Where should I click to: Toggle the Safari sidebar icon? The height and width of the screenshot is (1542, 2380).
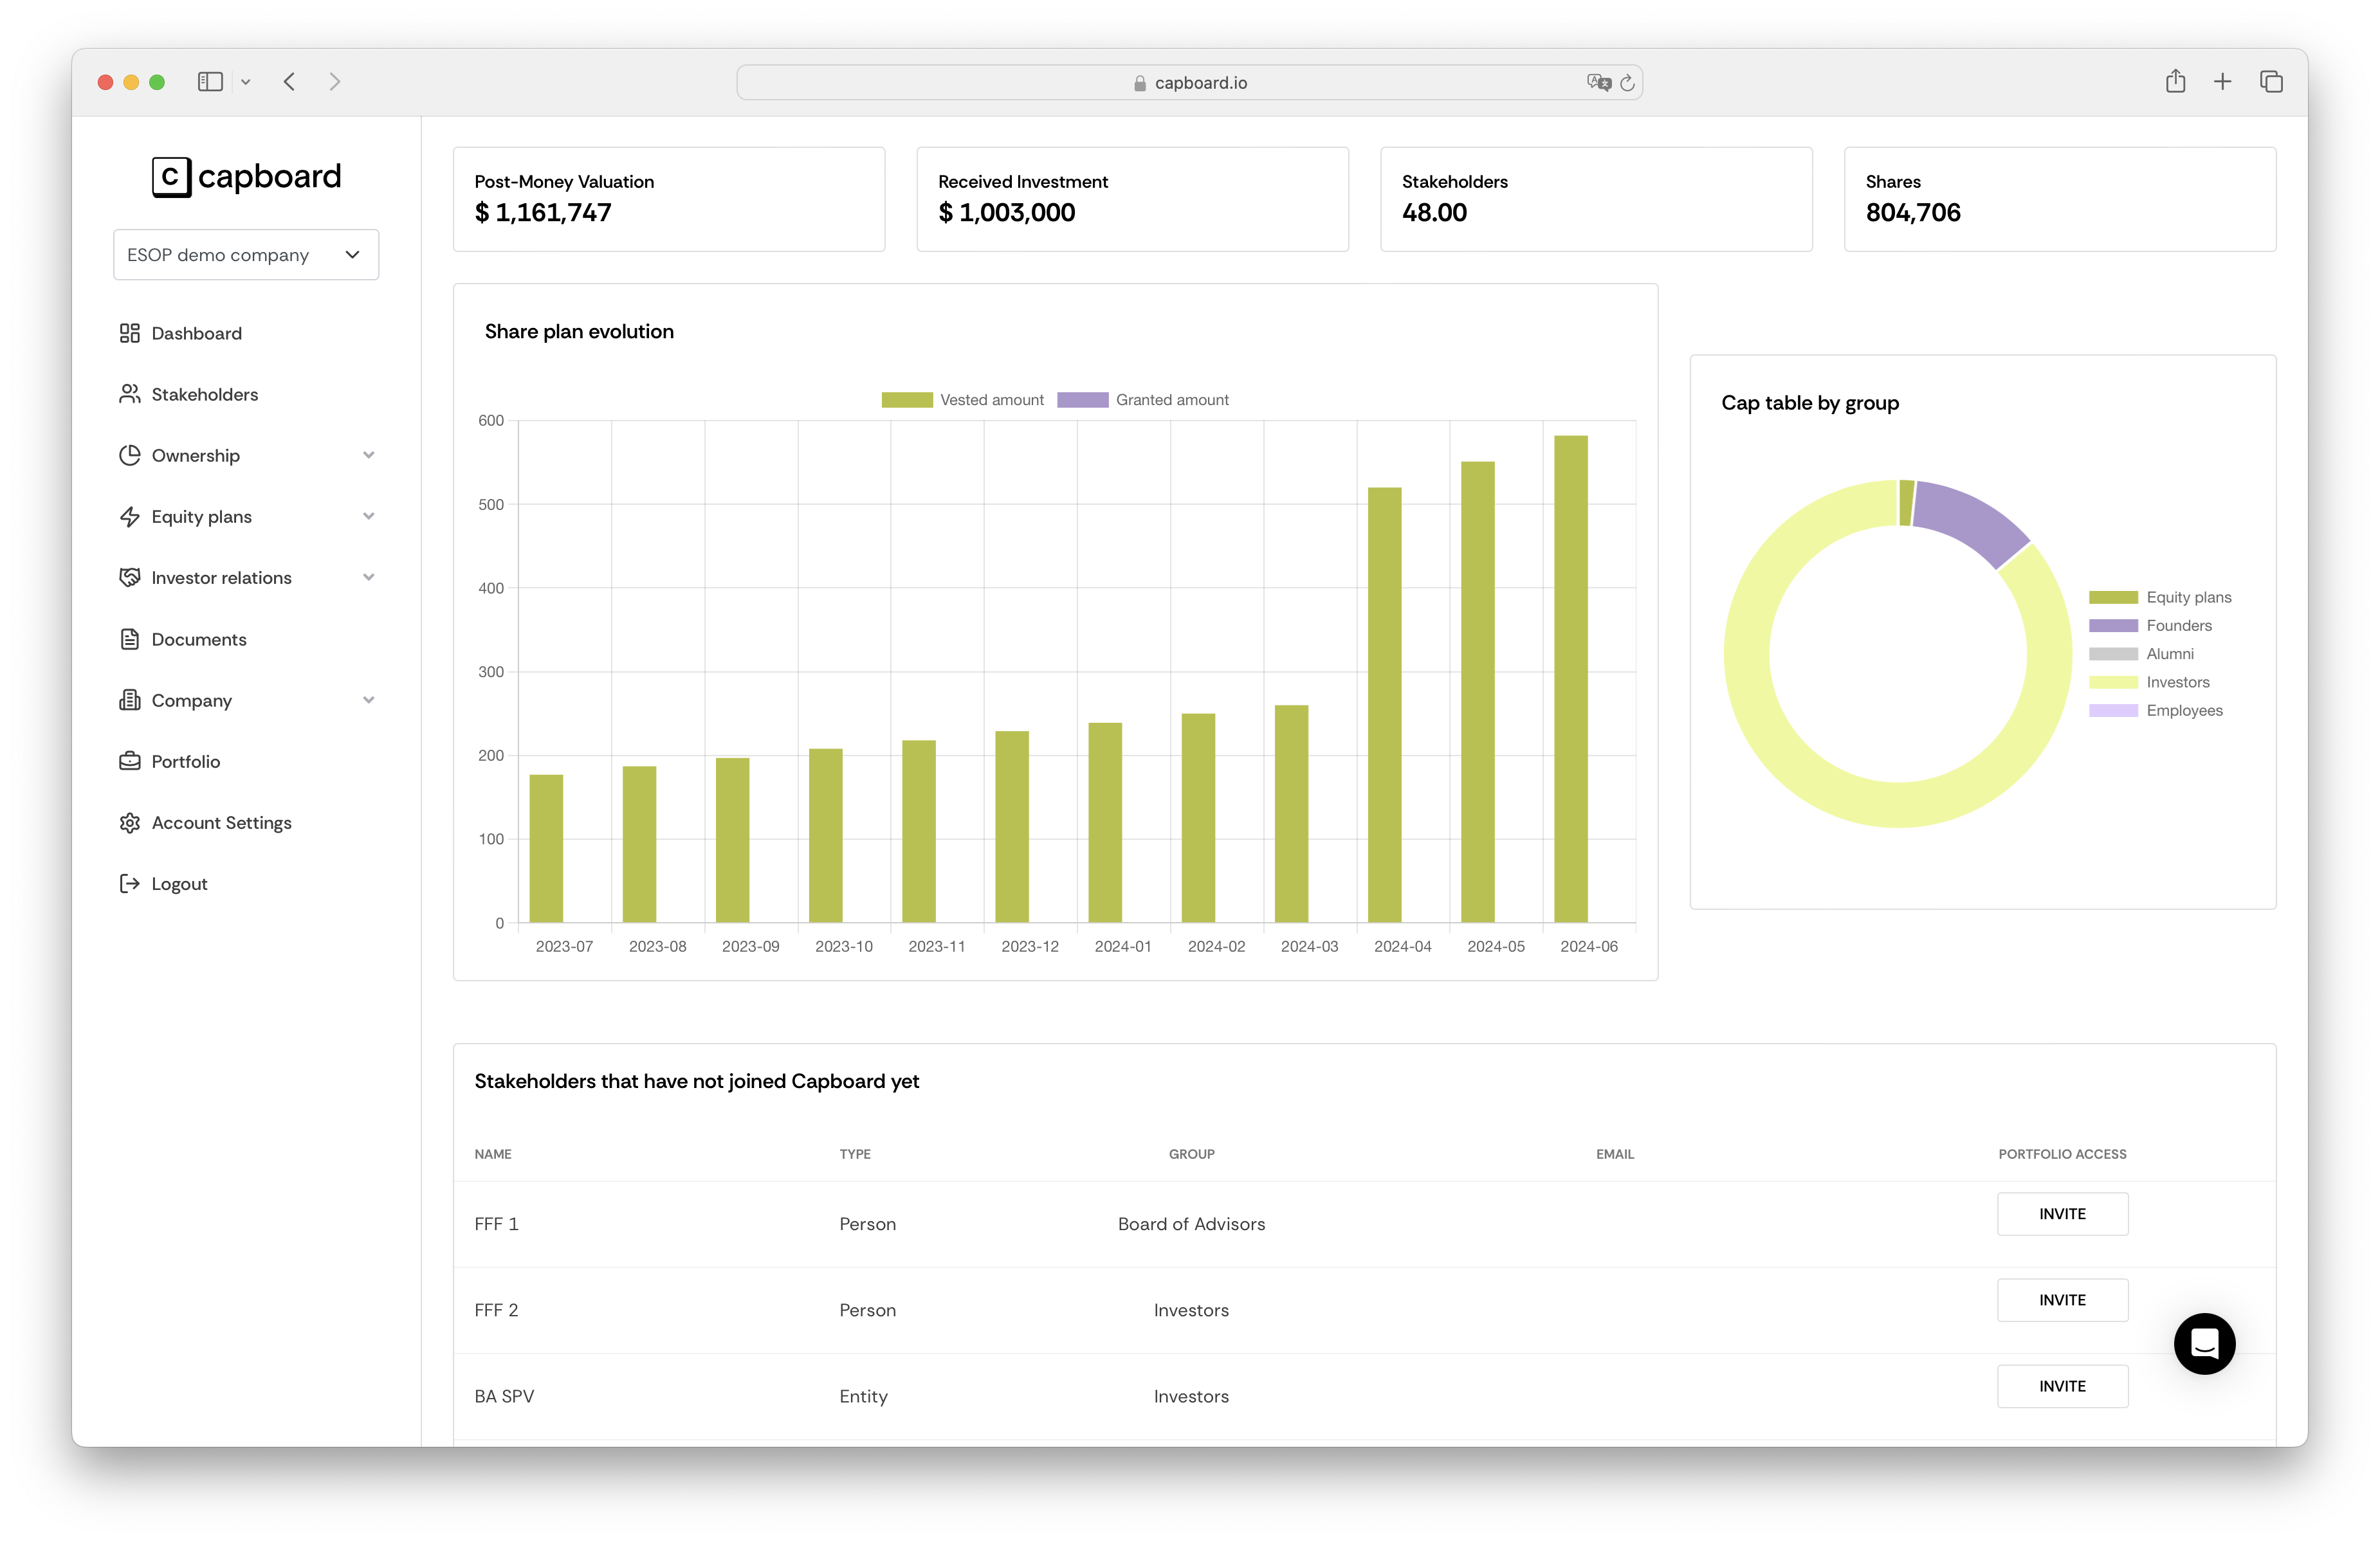[210, 82]
